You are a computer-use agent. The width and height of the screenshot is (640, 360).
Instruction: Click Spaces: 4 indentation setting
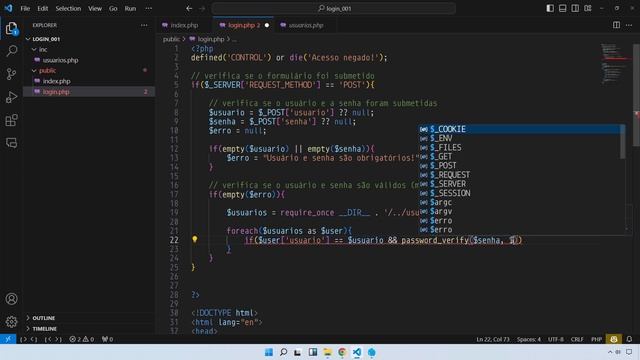(529, 339)
